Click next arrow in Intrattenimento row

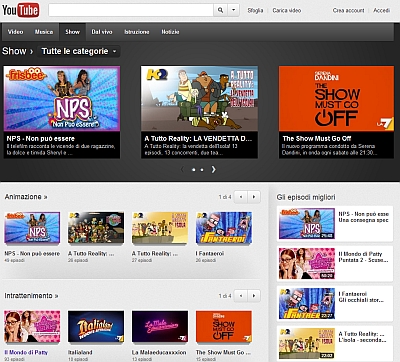click(254, 296)
